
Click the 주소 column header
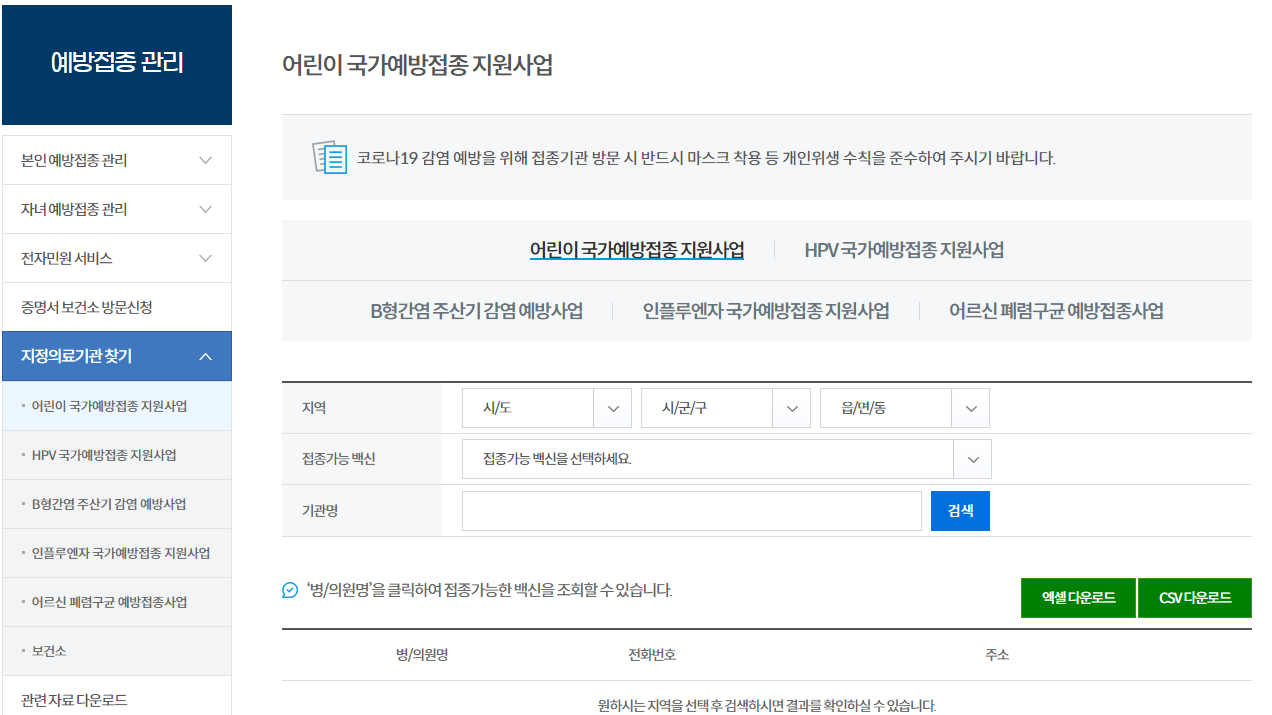tap(997, 655)
